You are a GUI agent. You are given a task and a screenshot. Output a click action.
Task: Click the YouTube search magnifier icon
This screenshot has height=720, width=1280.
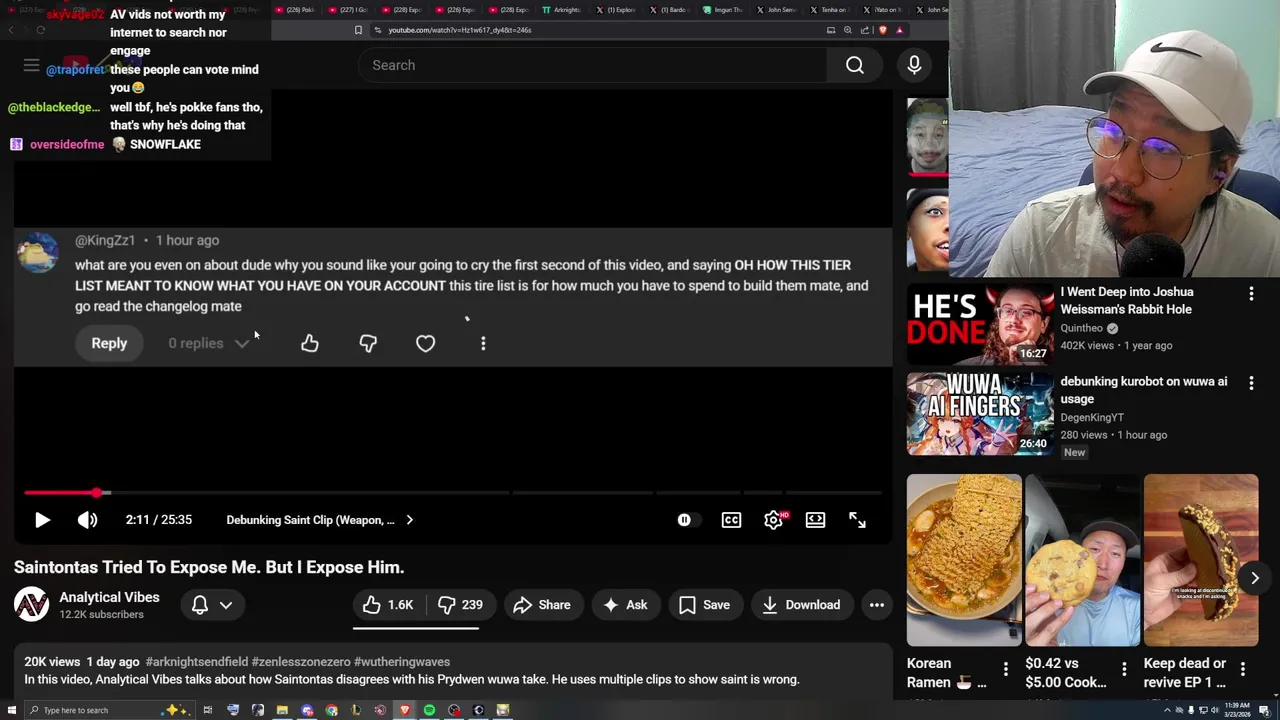tap(855, 65)
